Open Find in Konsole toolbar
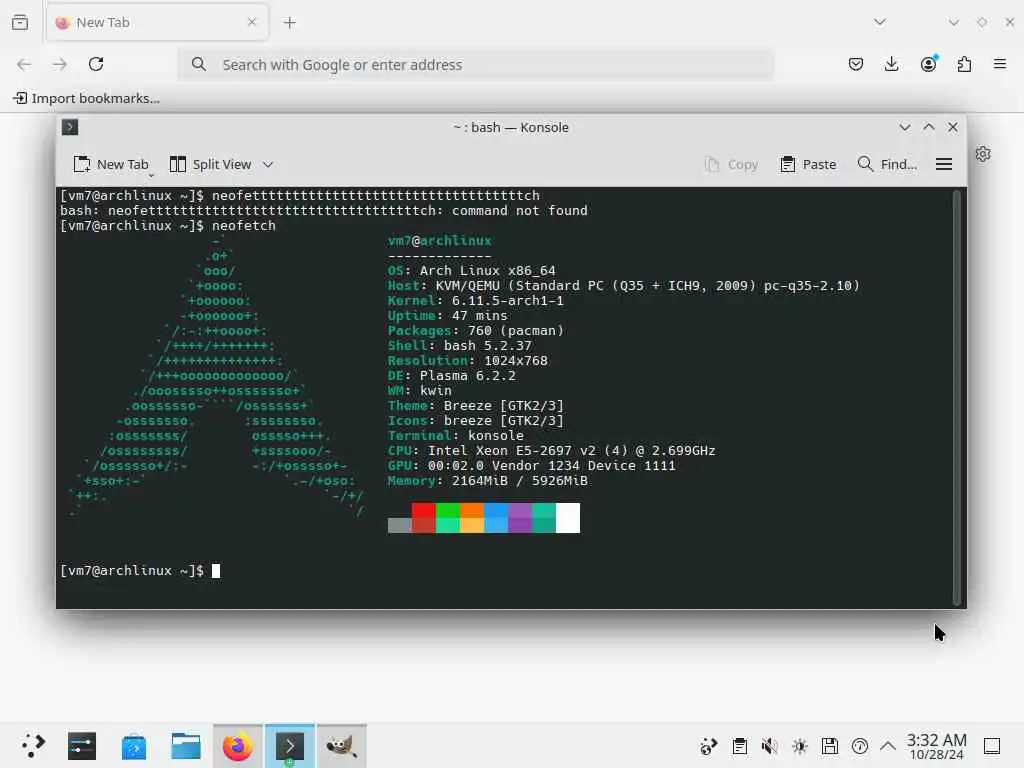Image resolution: width=1024 pixels, height=768 pixels. coord(887,165)
